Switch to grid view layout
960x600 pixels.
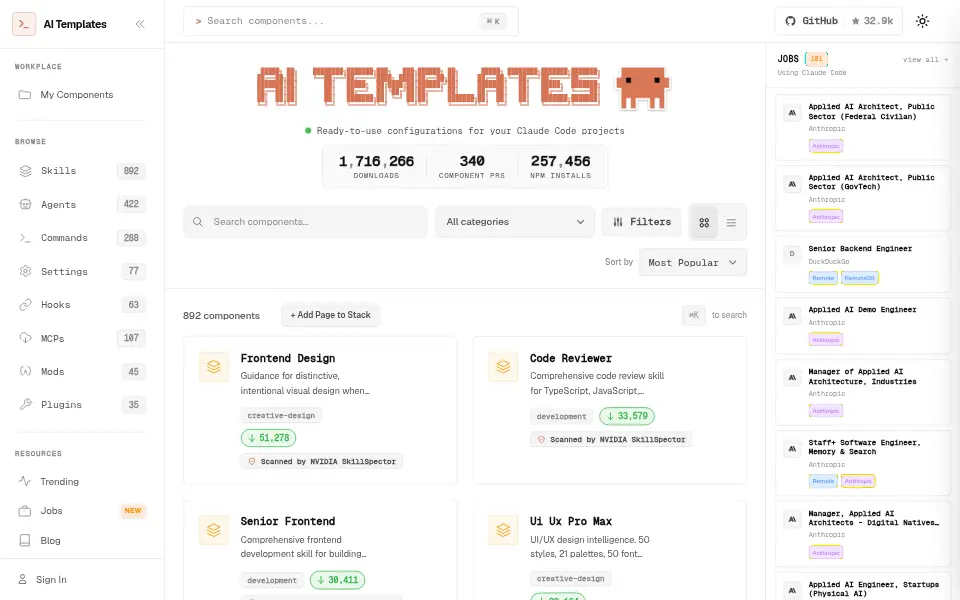(704, 222)
